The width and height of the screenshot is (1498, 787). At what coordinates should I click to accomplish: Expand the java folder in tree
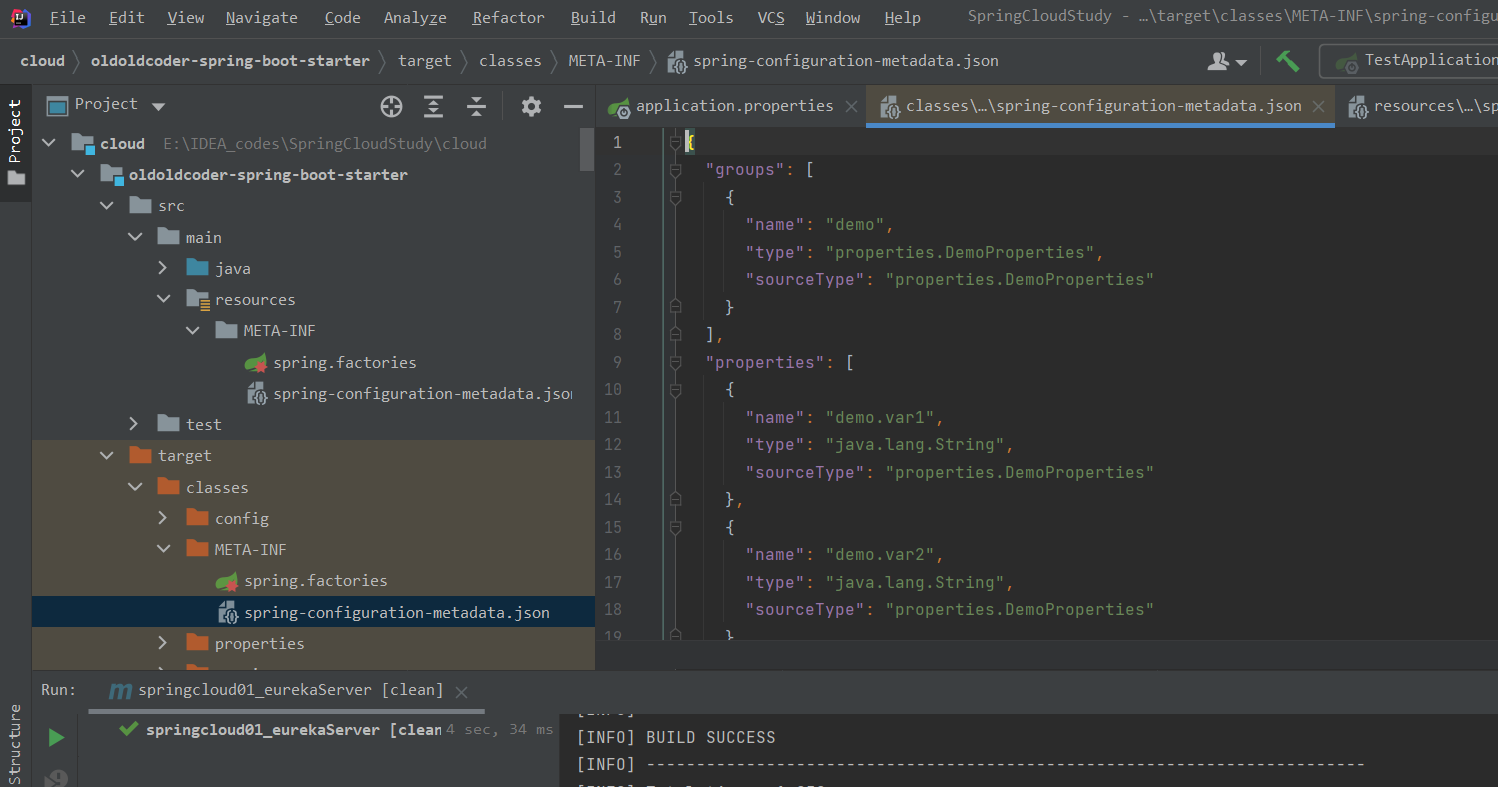tap(163, 268)
